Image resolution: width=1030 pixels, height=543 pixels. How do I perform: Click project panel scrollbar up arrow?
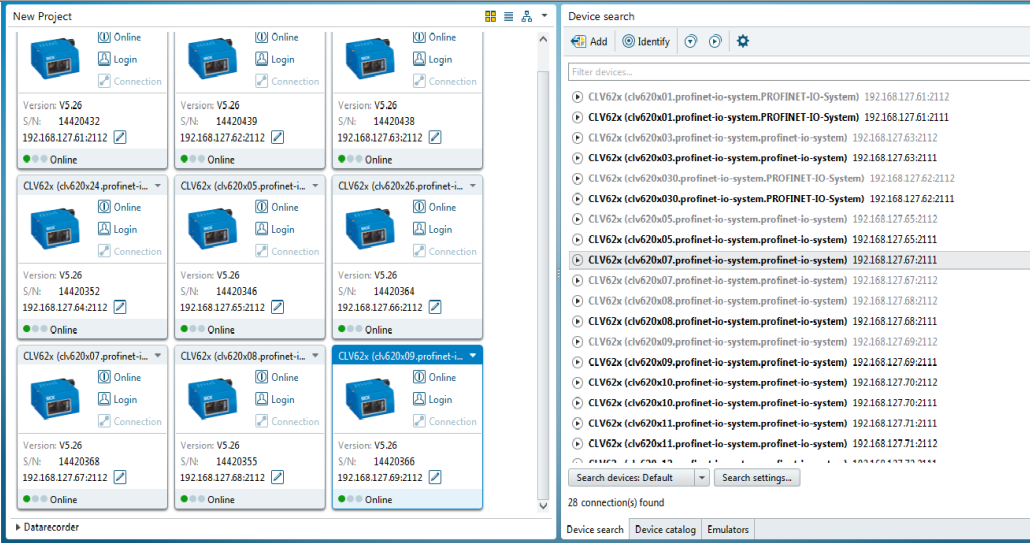pos(543,39)
